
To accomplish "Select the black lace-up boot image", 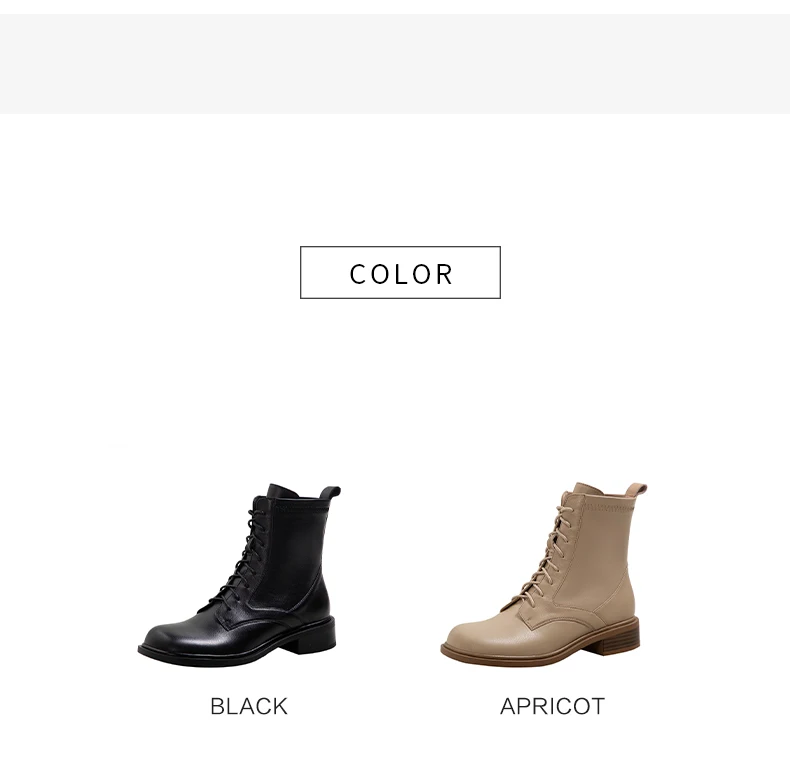I will (239, 575).
